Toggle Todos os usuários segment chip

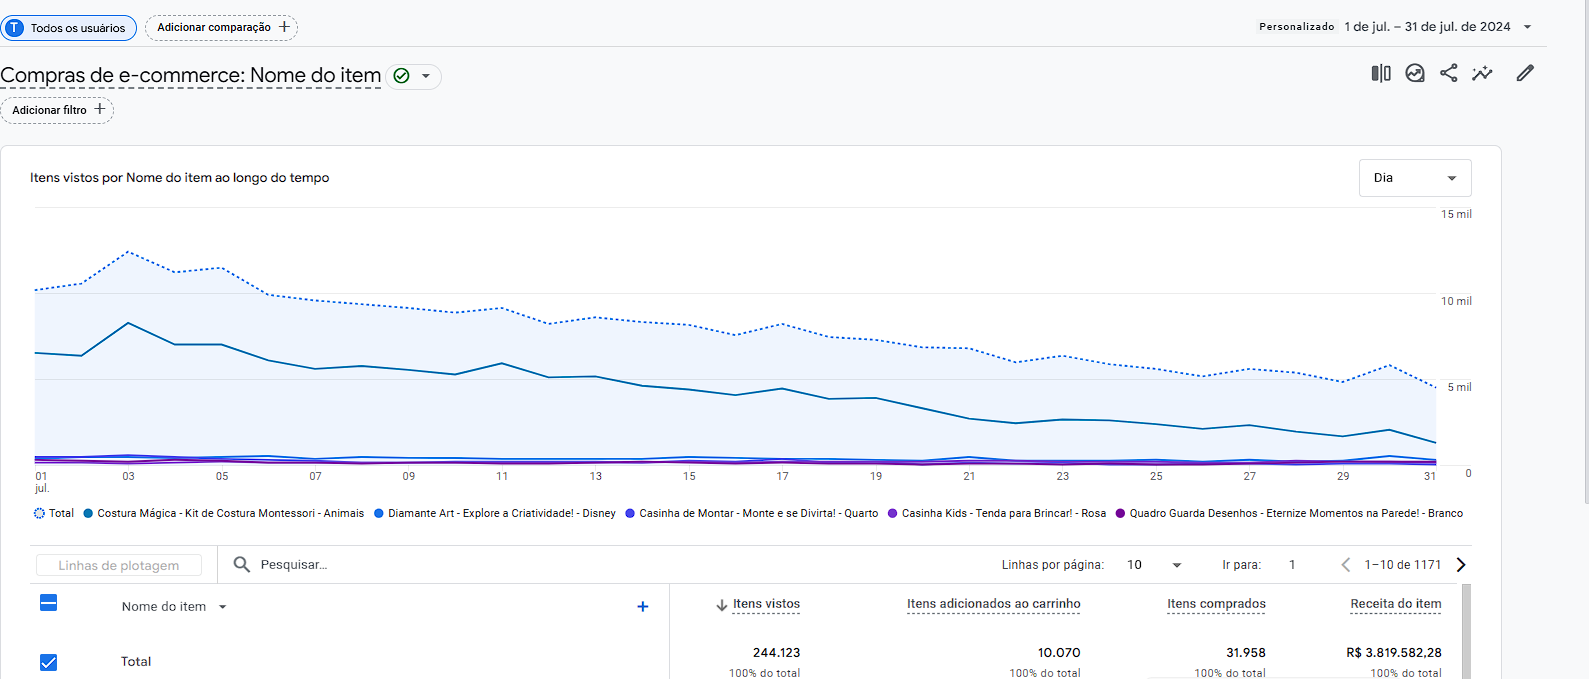pos(69,28)
